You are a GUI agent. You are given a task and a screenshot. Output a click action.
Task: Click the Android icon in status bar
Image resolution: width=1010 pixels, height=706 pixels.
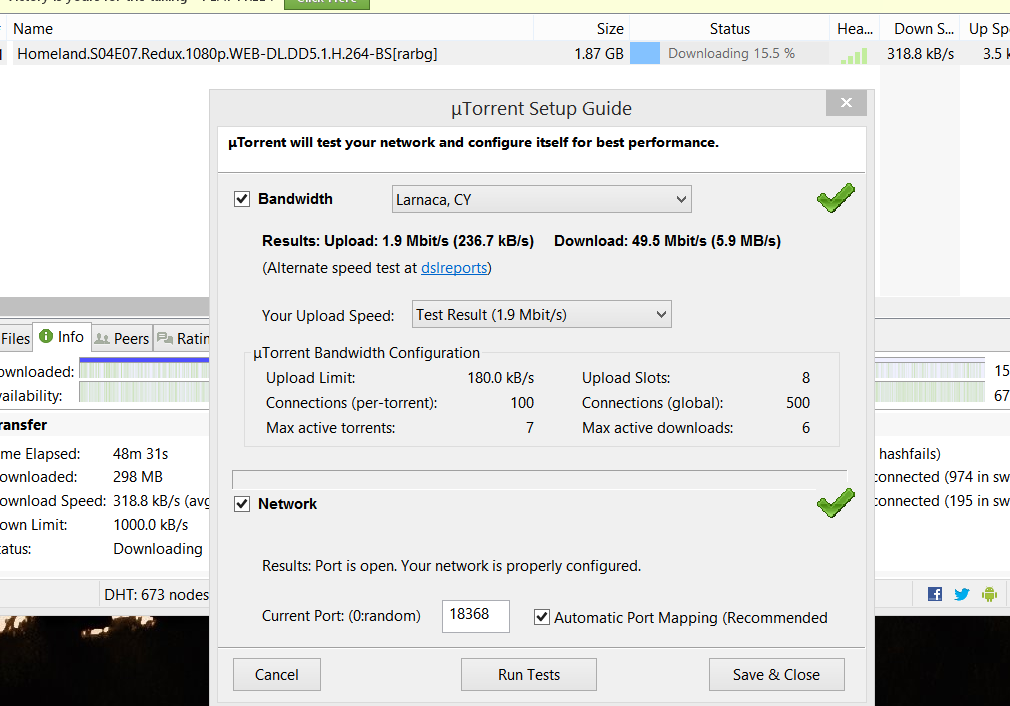tap(989, 594)
